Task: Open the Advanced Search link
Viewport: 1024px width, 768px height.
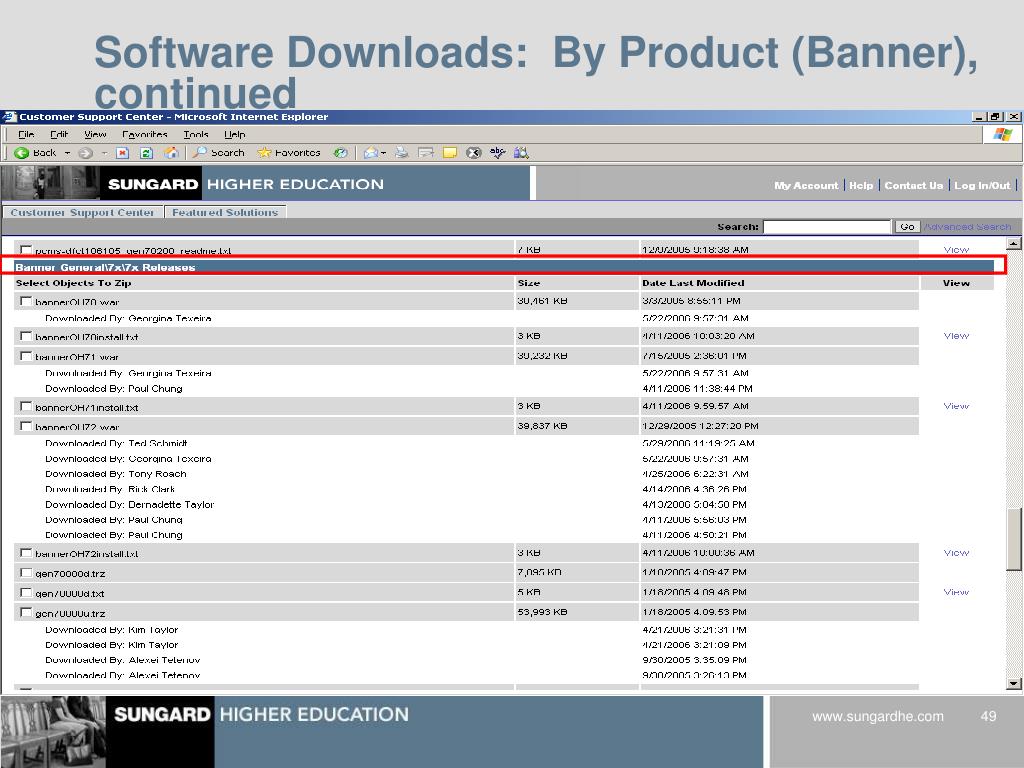Action: pos(968,227)
